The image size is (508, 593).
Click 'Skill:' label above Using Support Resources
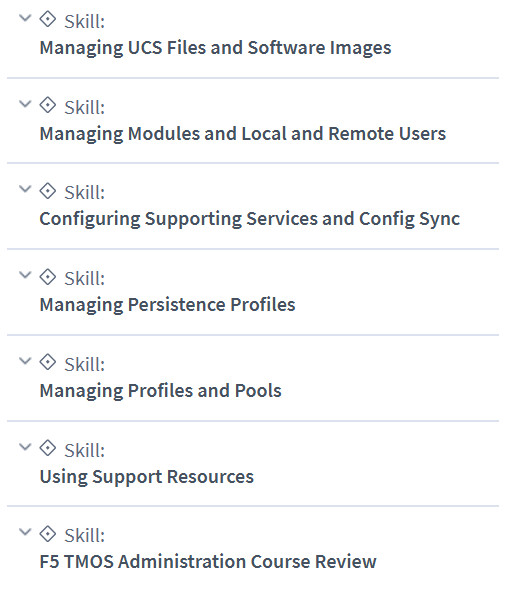tap(84, 451)
